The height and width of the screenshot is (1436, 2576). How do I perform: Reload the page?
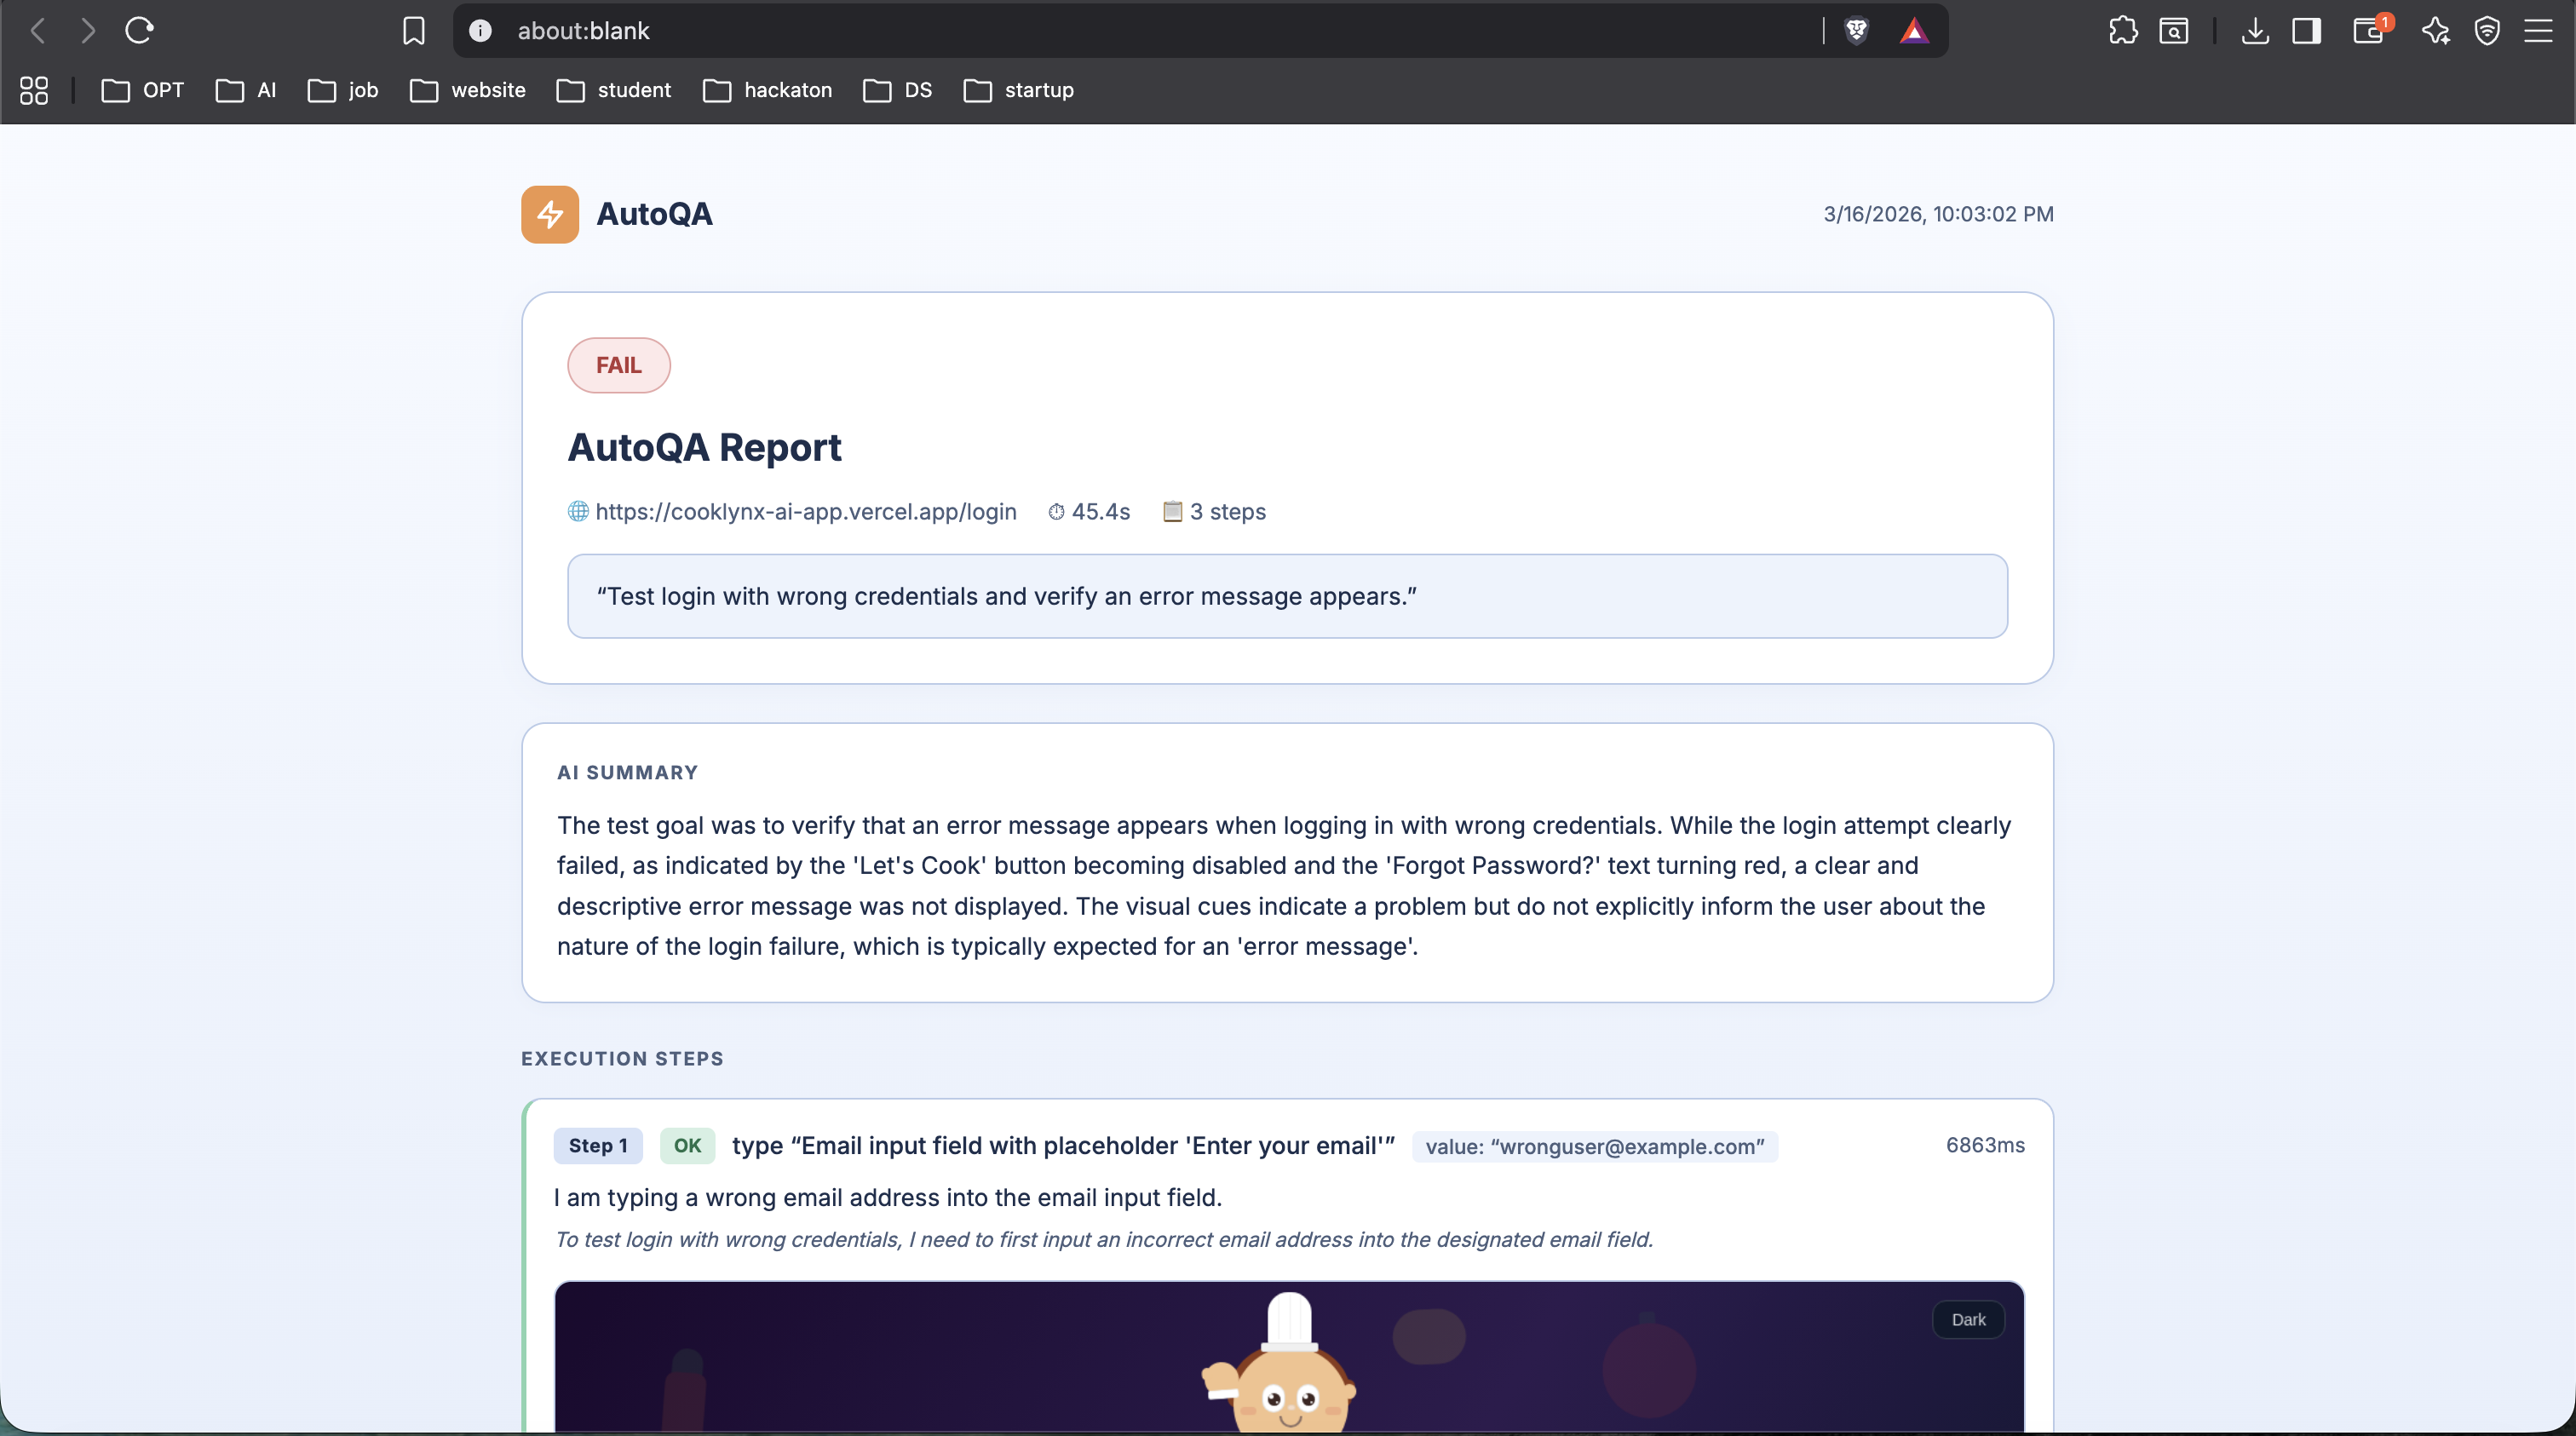click(x=139, y=31)
